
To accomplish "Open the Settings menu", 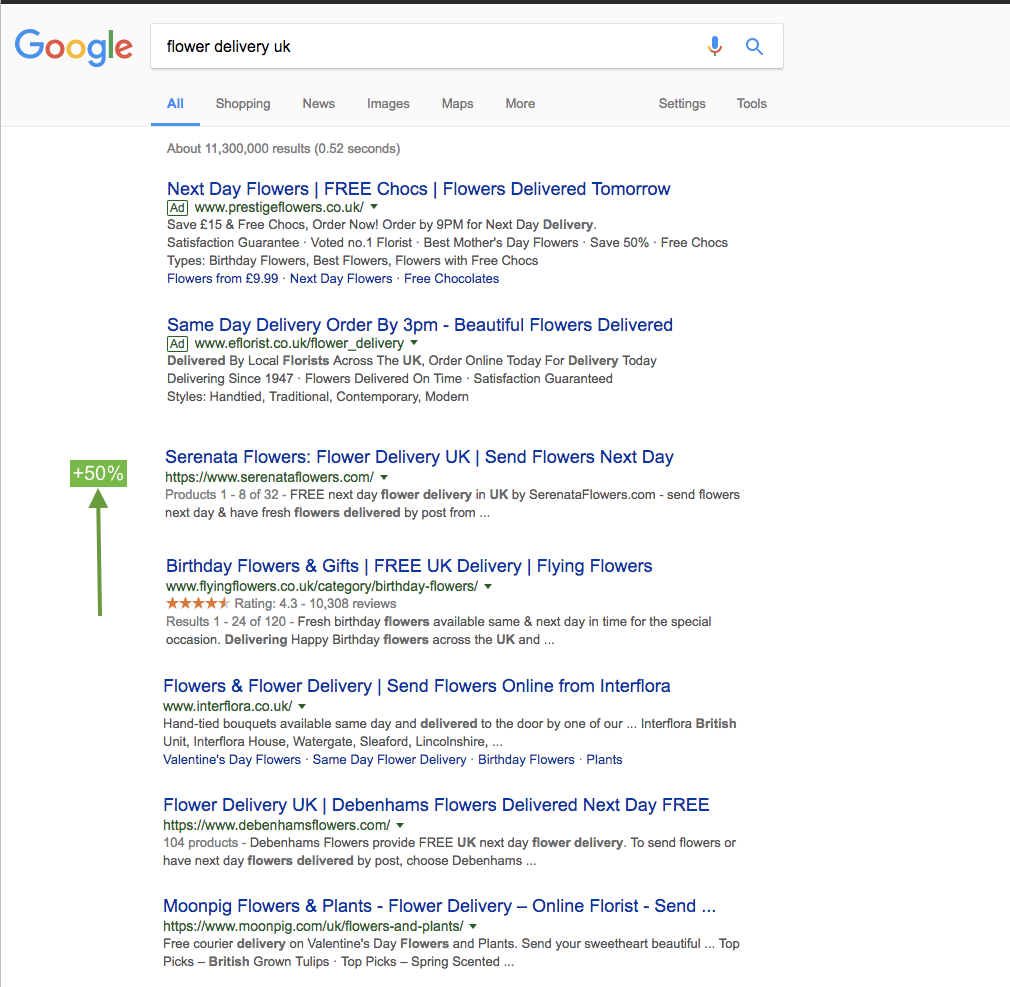I will 681,104.
